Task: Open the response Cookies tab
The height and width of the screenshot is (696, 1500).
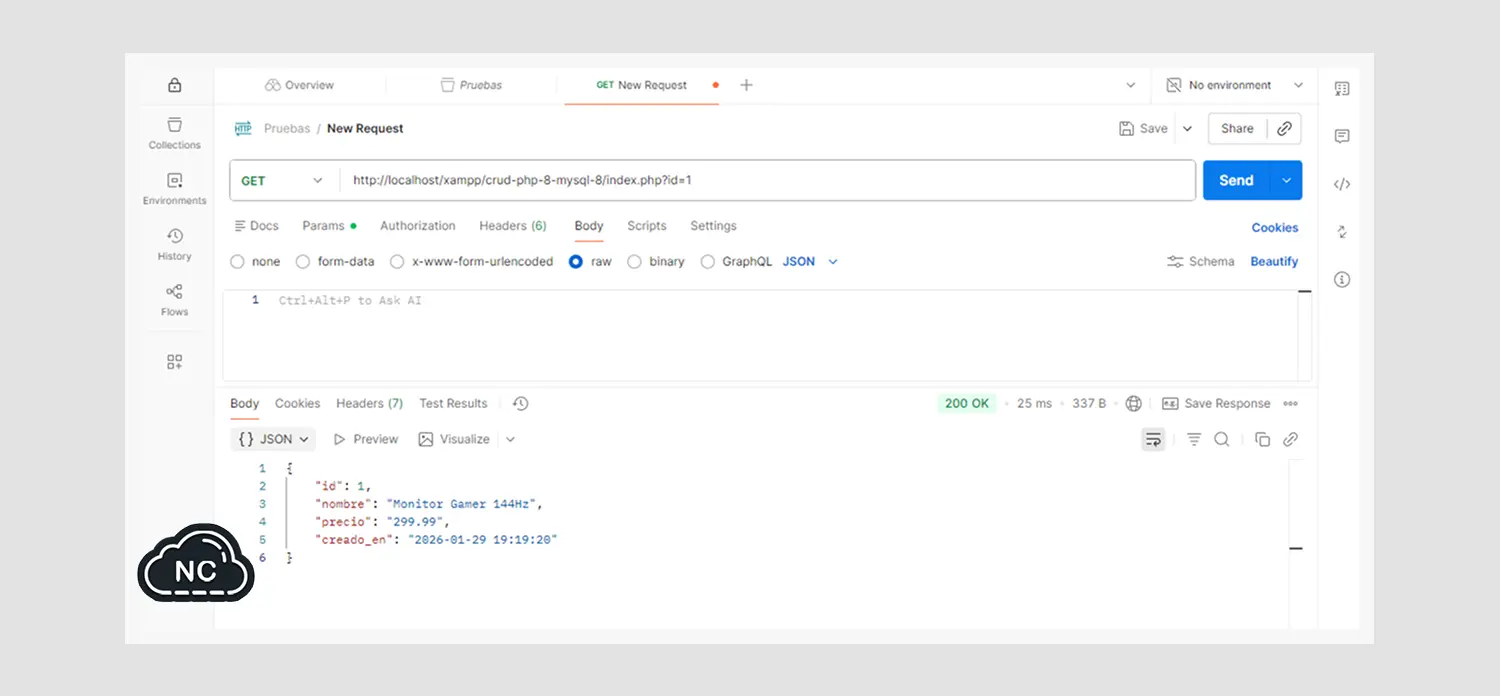Action: click(298, 404)
